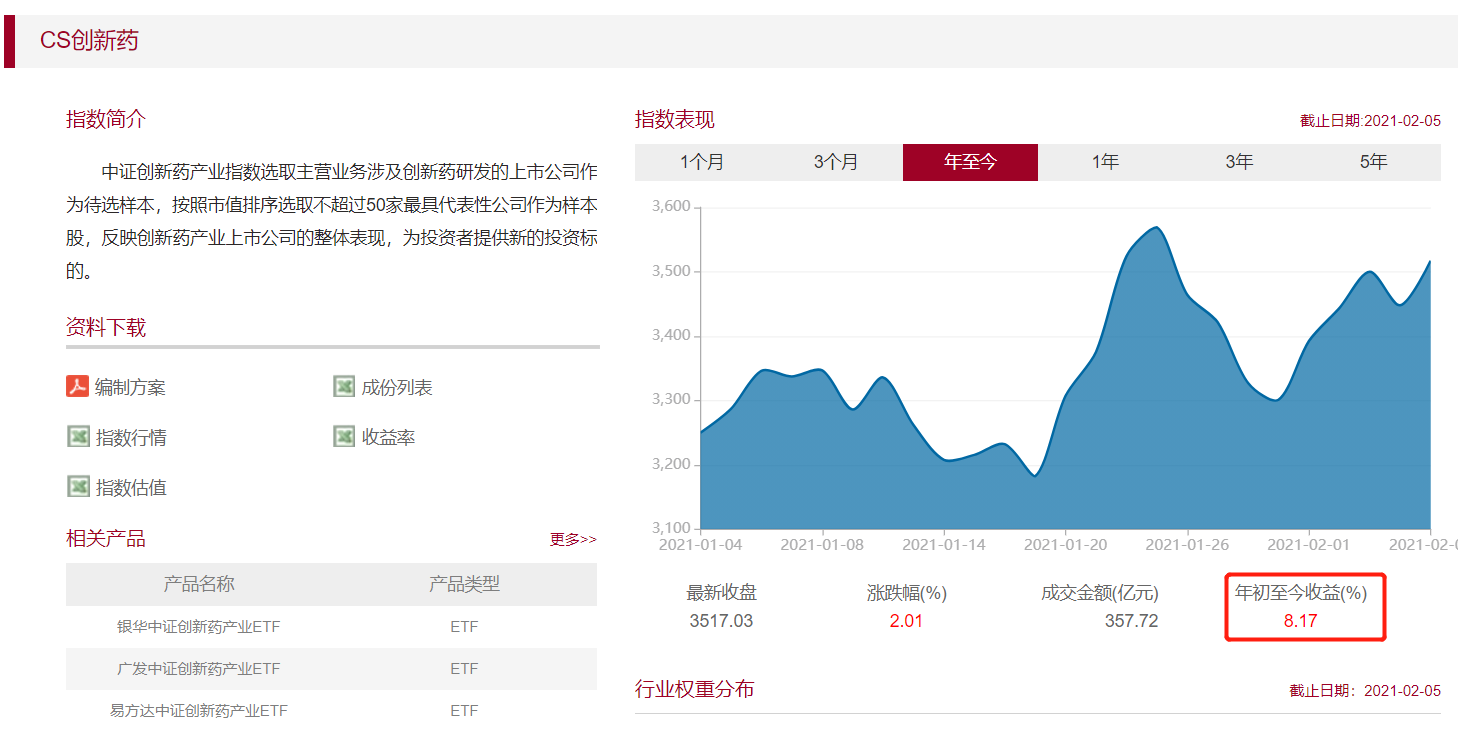Viewport: 1458px width, 746px height.
Task: Click 更多>> next to 相关产品
Action: (573, 539)
